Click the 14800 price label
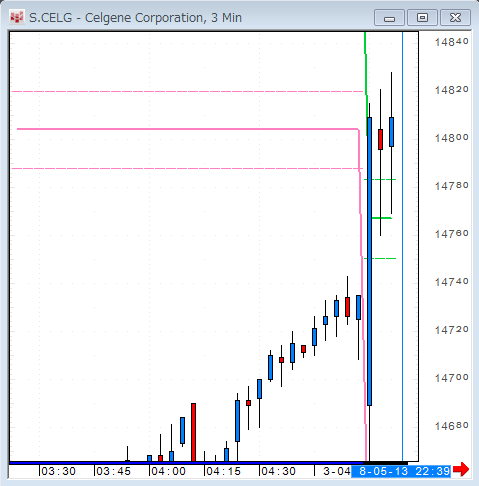The image size is (479, 486). (x=452, y=138)
